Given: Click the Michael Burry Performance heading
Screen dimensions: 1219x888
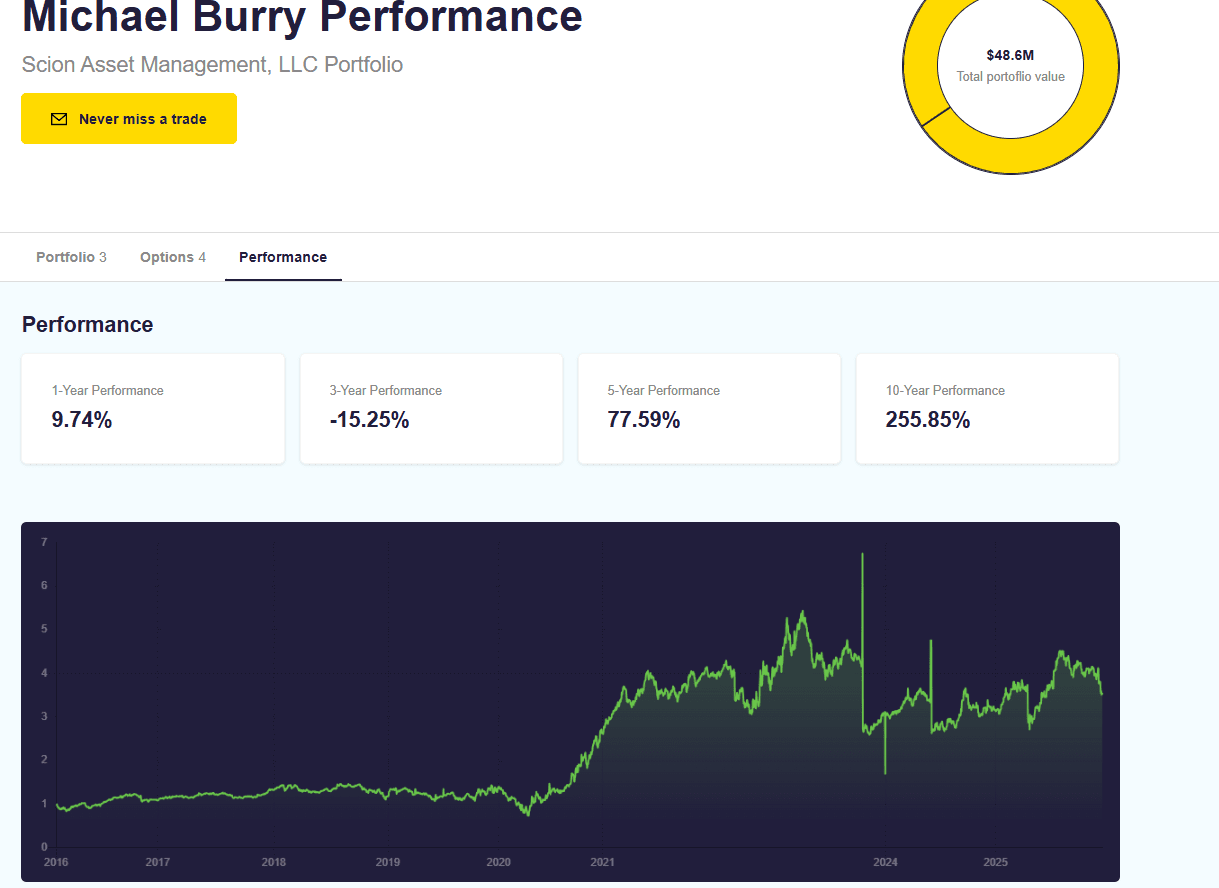Looking at the screenshot, I should point(302,18).
